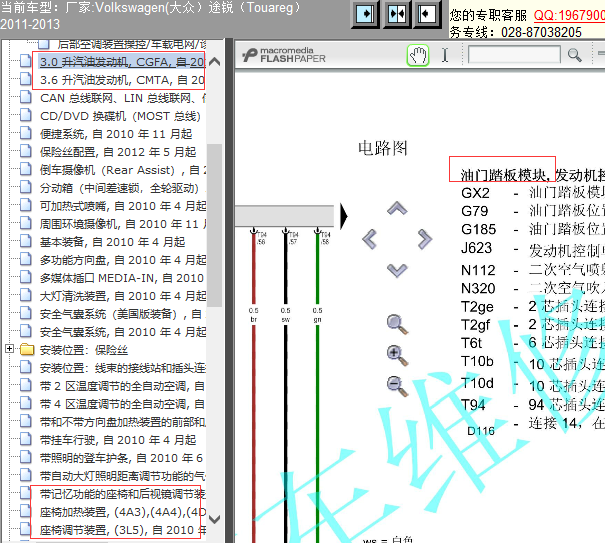
Task: Click the J623 component label
Action: (476, 248)
